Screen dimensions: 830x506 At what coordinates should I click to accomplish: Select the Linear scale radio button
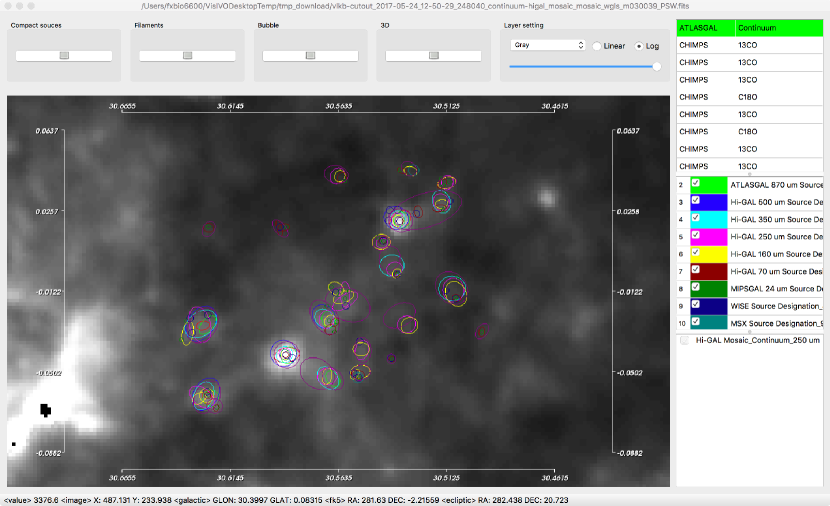[597, 46]
